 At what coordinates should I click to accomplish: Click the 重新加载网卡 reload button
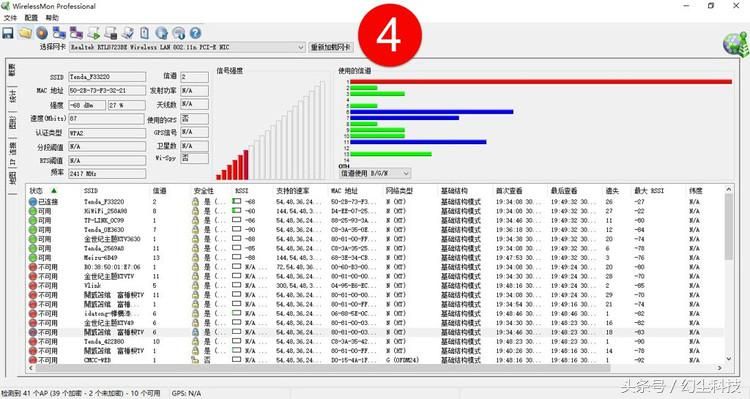[331, 47]
